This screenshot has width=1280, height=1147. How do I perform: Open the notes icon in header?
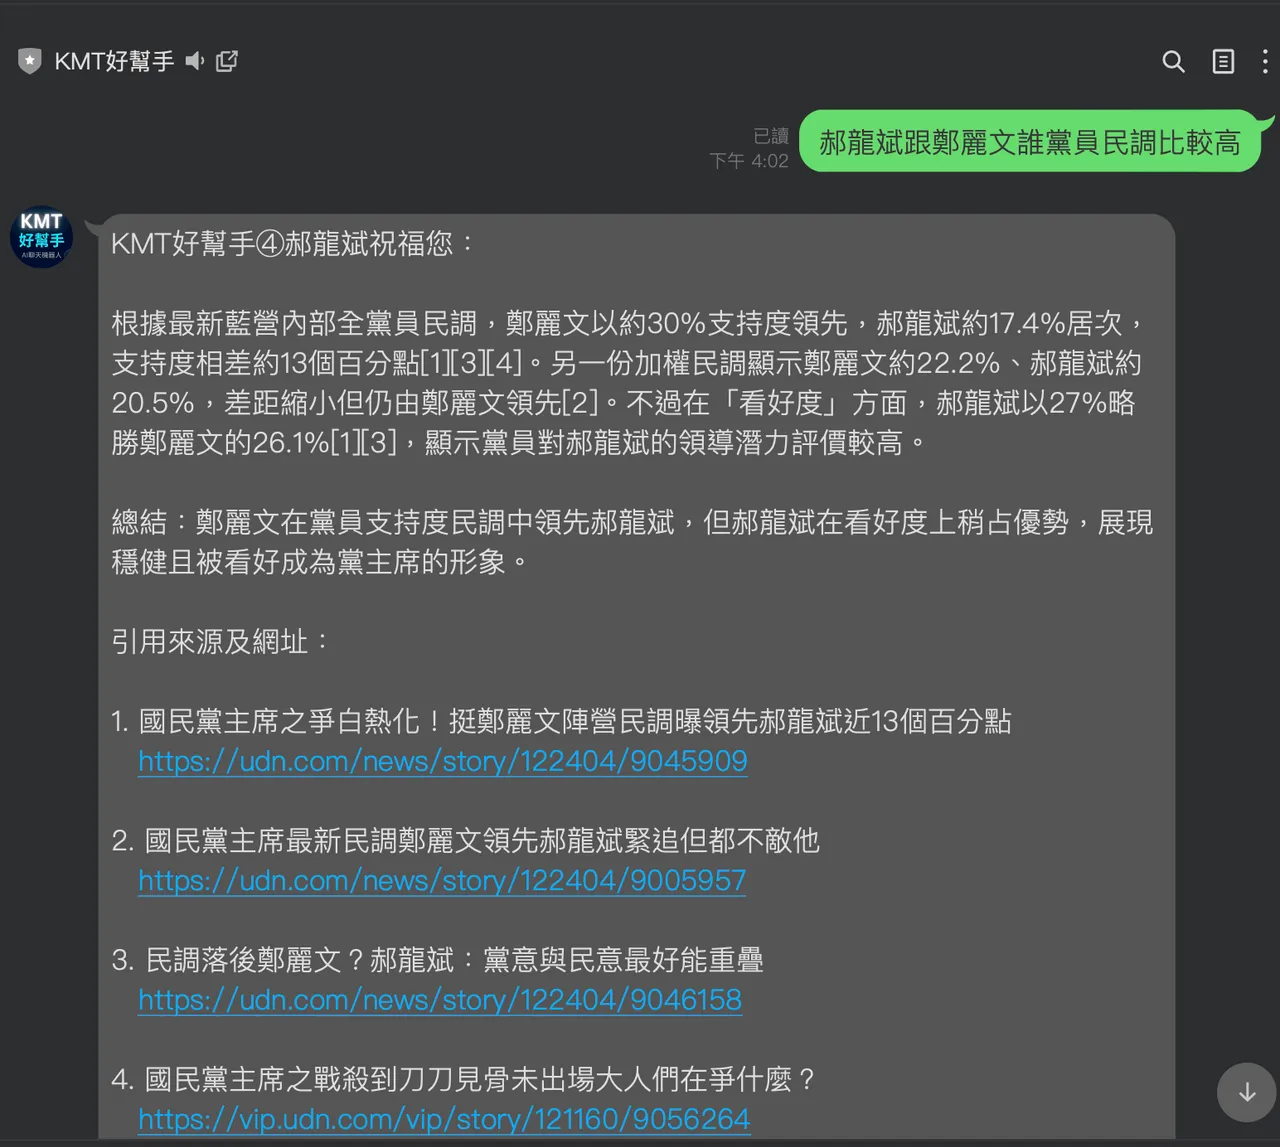point(1223,62)
